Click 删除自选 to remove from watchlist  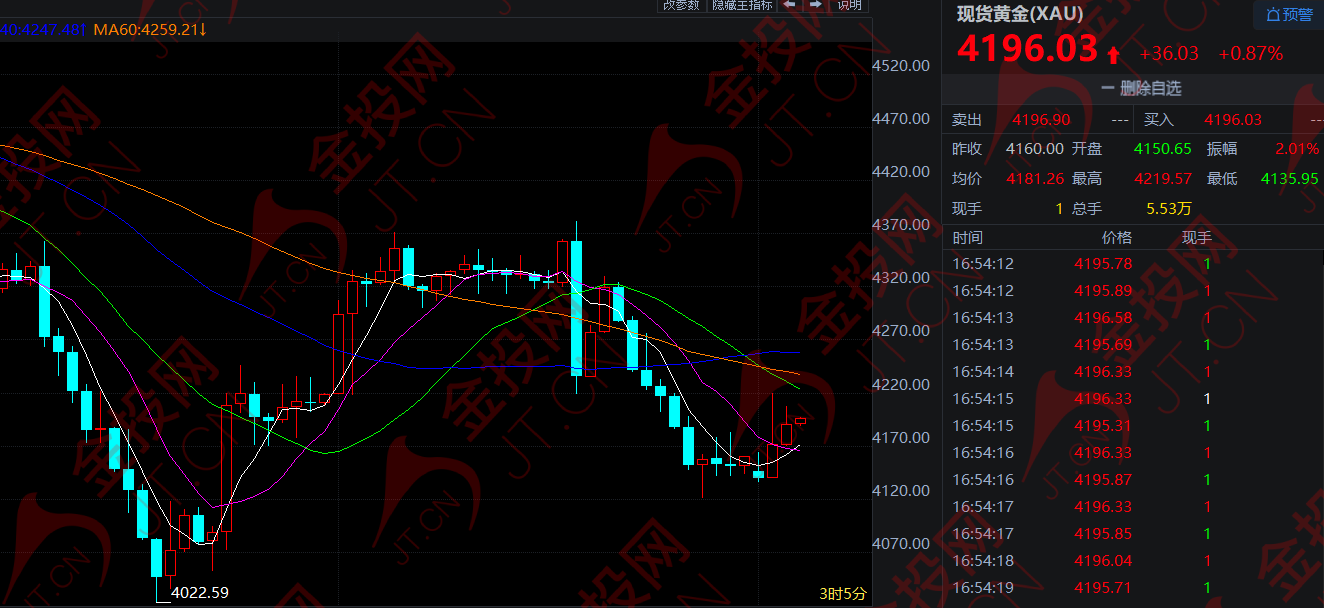(1141, 88)
